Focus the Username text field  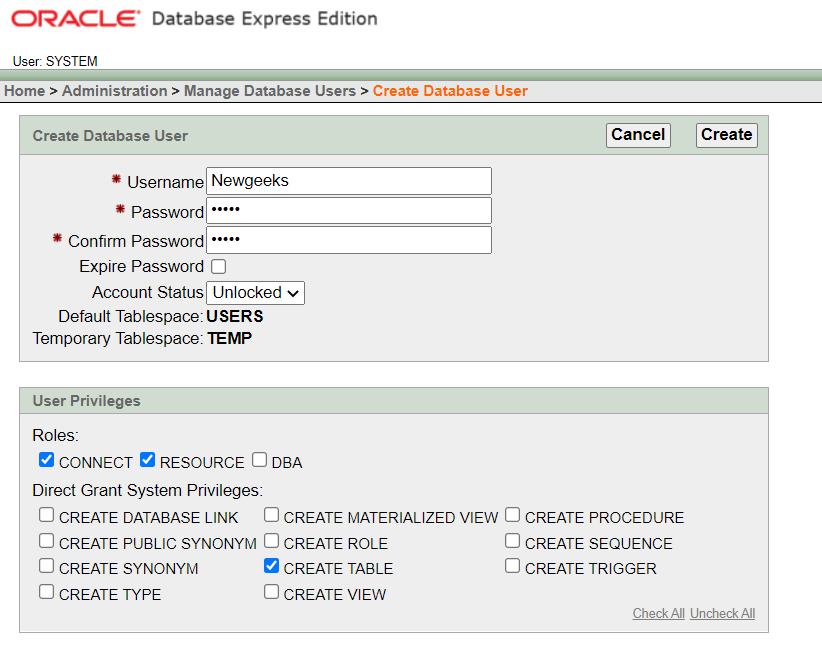349,181
